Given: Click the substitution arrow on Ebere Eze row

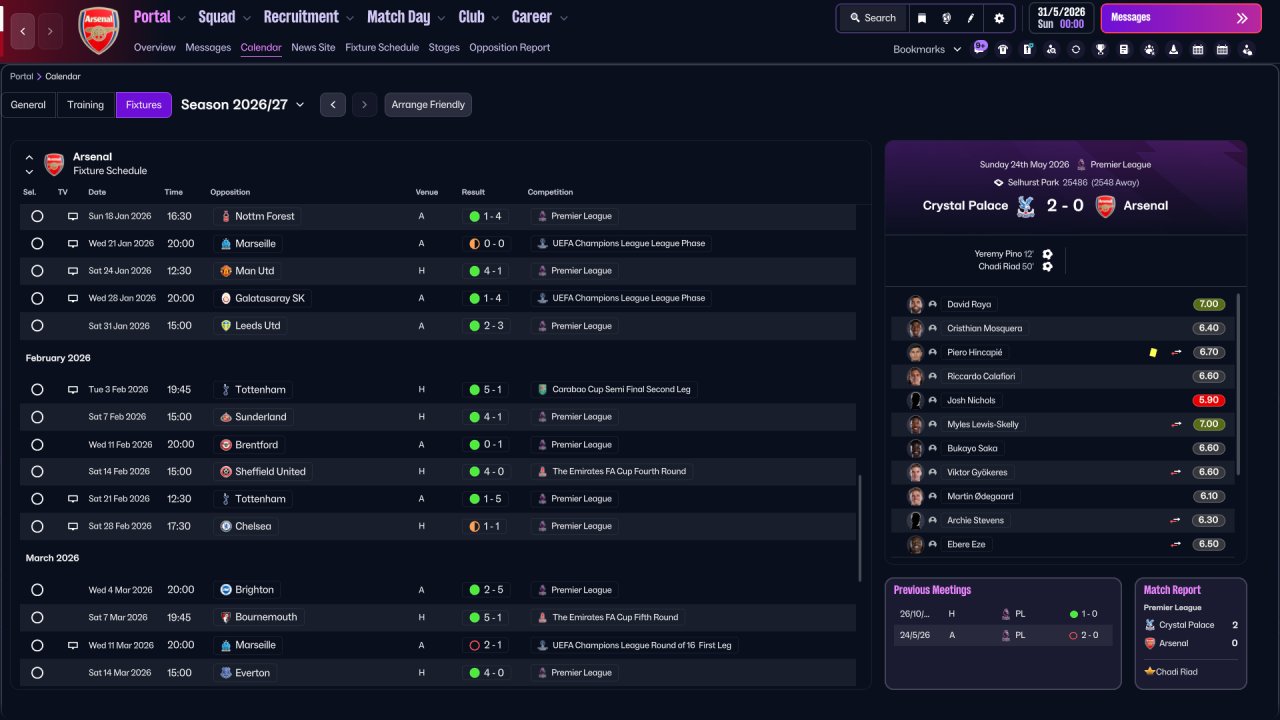Looking at the screenshot, I should [x=1177, y=544].
